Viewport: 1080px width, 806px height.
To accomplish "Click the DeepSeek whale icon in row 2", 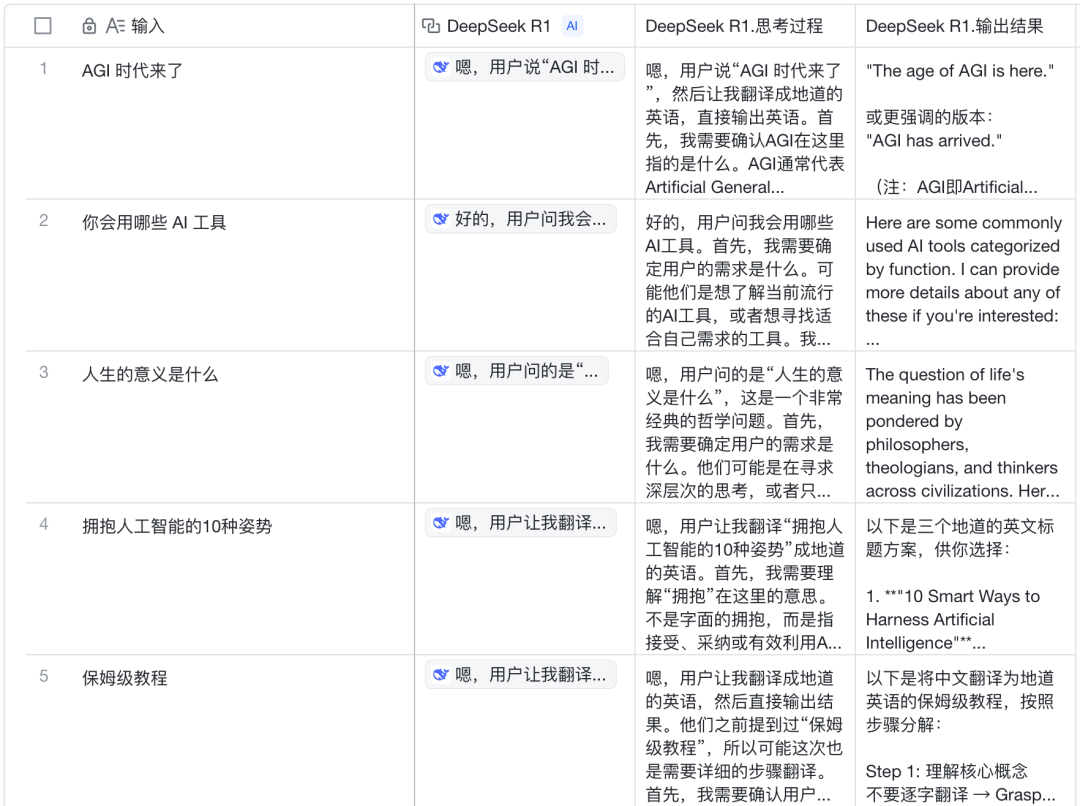I will tap(440, 219).
